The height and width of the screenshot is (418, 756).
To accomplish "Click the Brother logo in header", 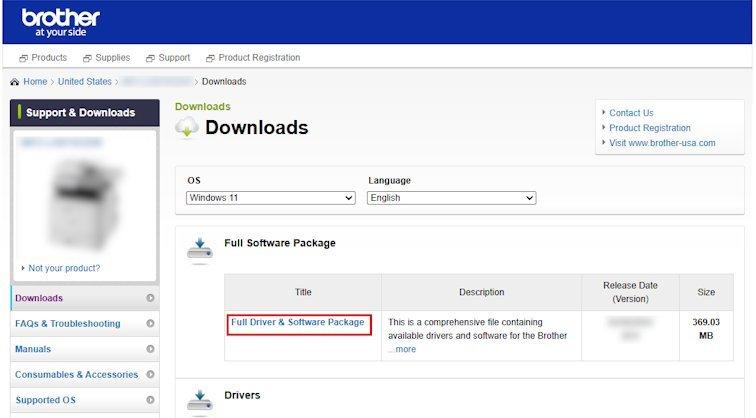I will point(61,23).
